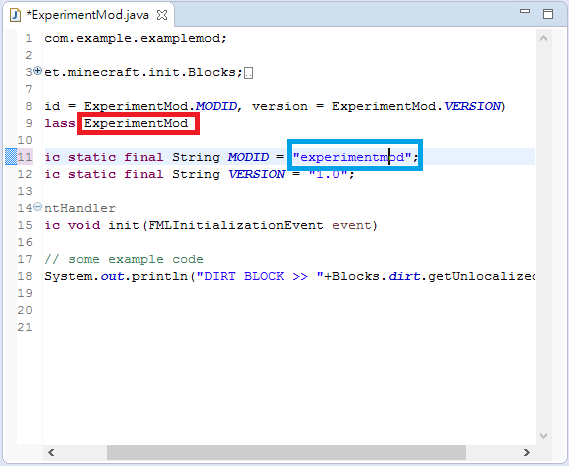The height and width of the screenshot is (466, 569).
Task: Click the ExperimentMod class name on line 9
Action: tap(136, 123)
